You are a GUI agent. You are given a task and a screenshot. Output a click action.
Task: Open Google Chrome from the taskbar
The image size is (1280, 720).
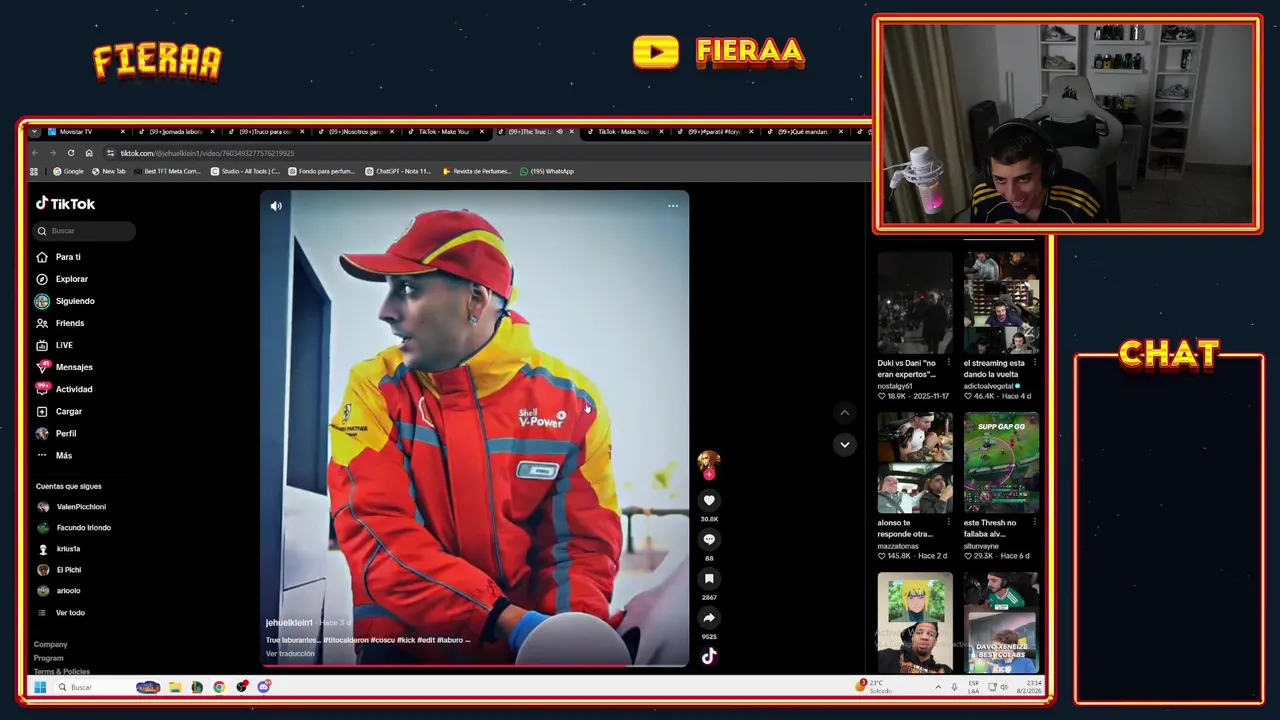click(219, 687)
